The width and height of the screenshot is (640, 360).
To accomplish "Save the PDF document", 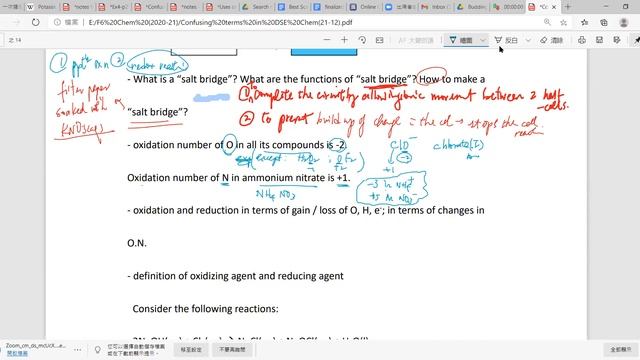I will [x=599, y=40].
